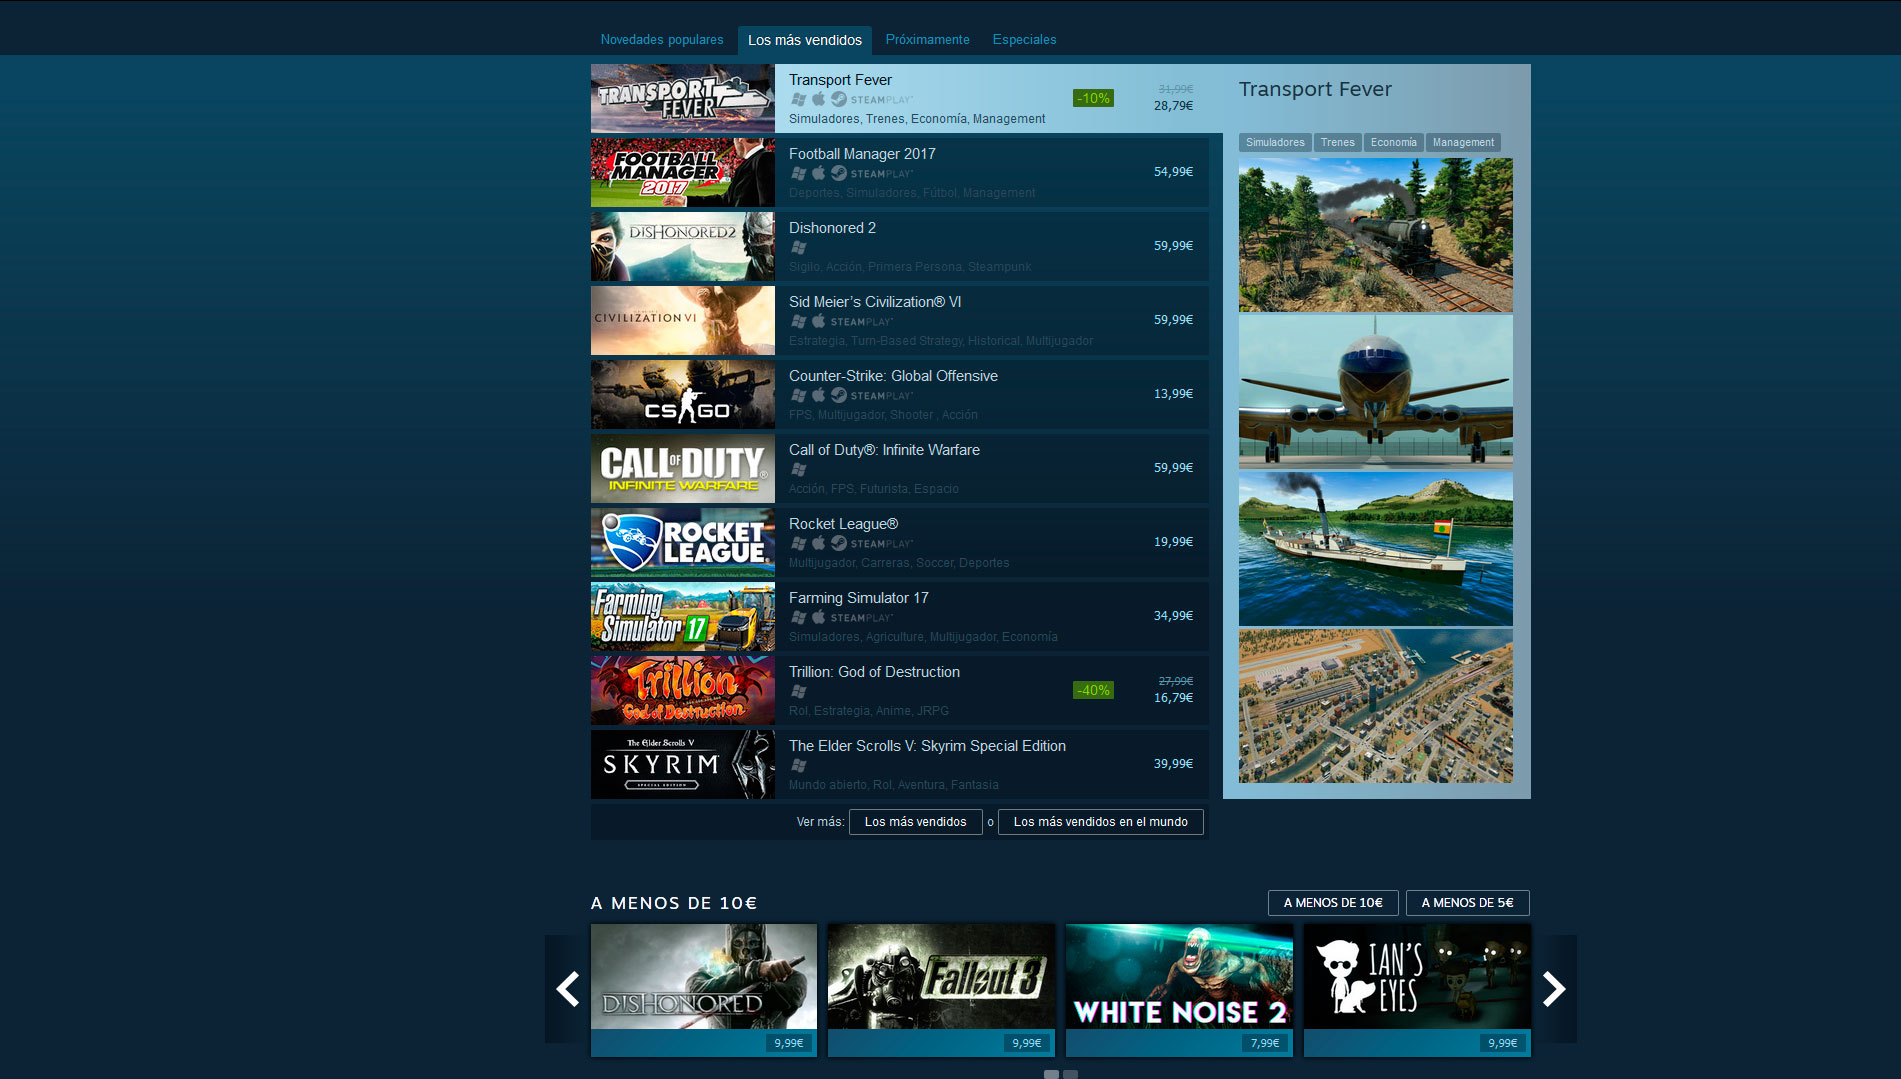Click the Windows icon under Skyrim Special Edition
The height and width of the screenshot is (1079, 1901).
(x=798, y=765)
